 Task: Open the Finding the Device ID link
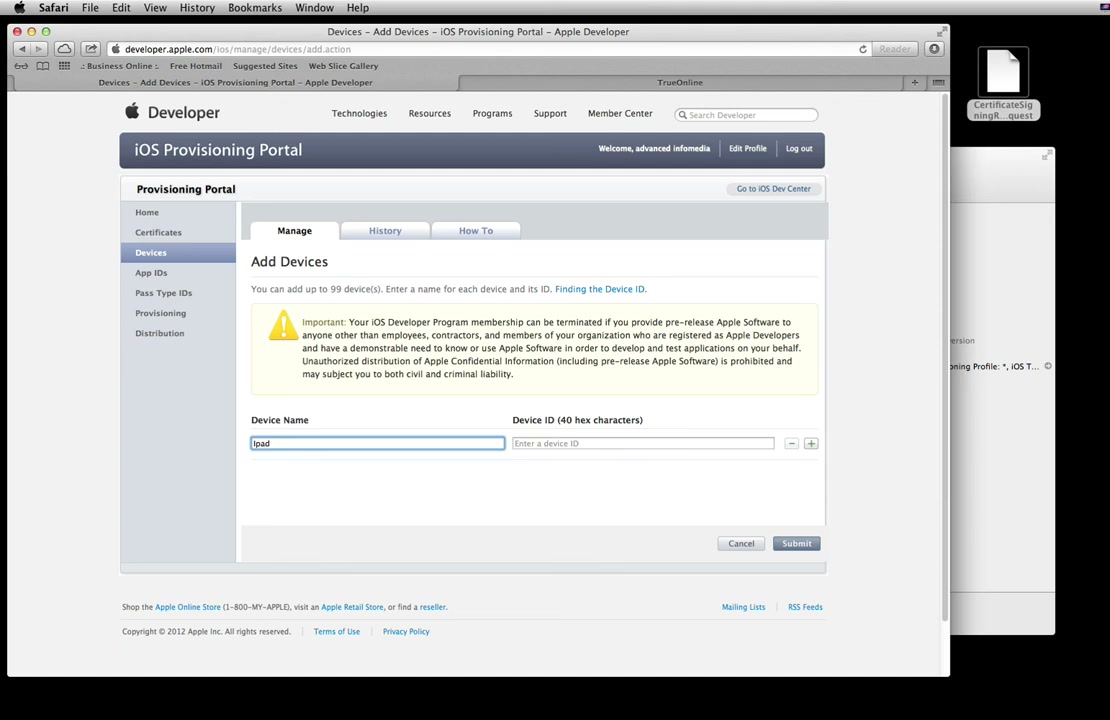(x=600, y=289)
